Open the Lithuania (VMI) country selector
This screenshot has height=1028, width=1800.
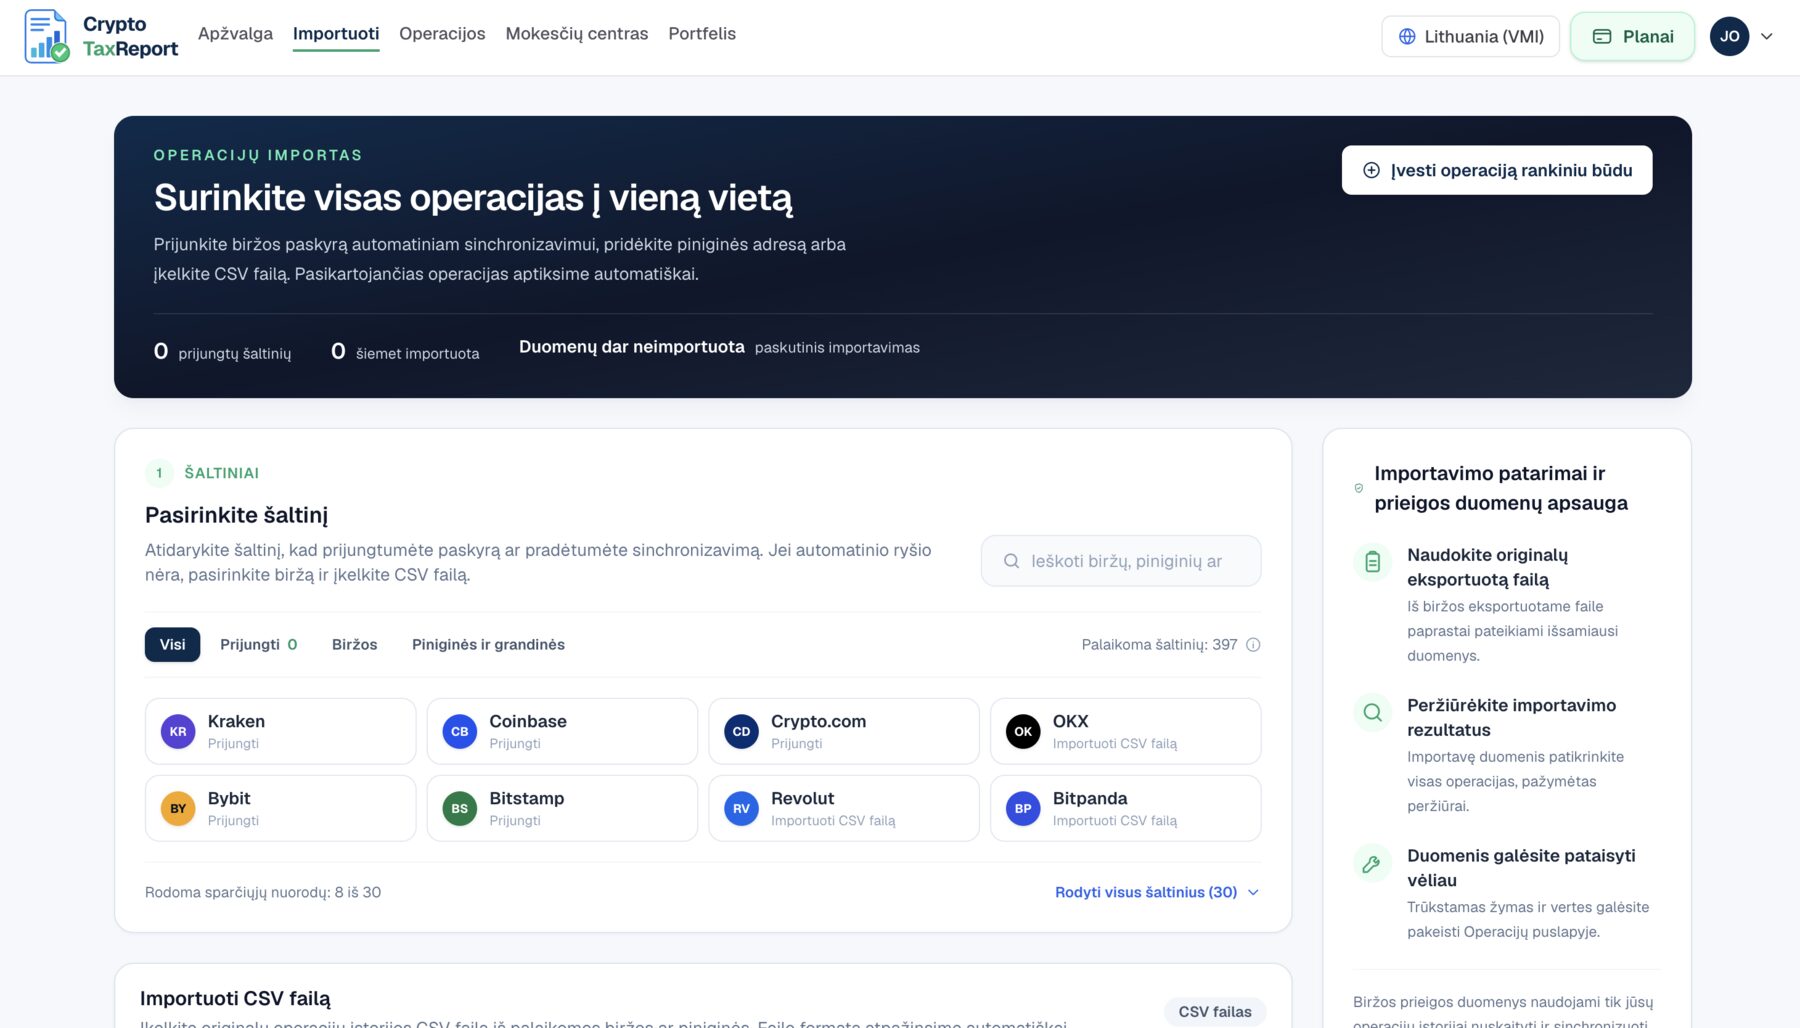click(x=1470, y=36)
